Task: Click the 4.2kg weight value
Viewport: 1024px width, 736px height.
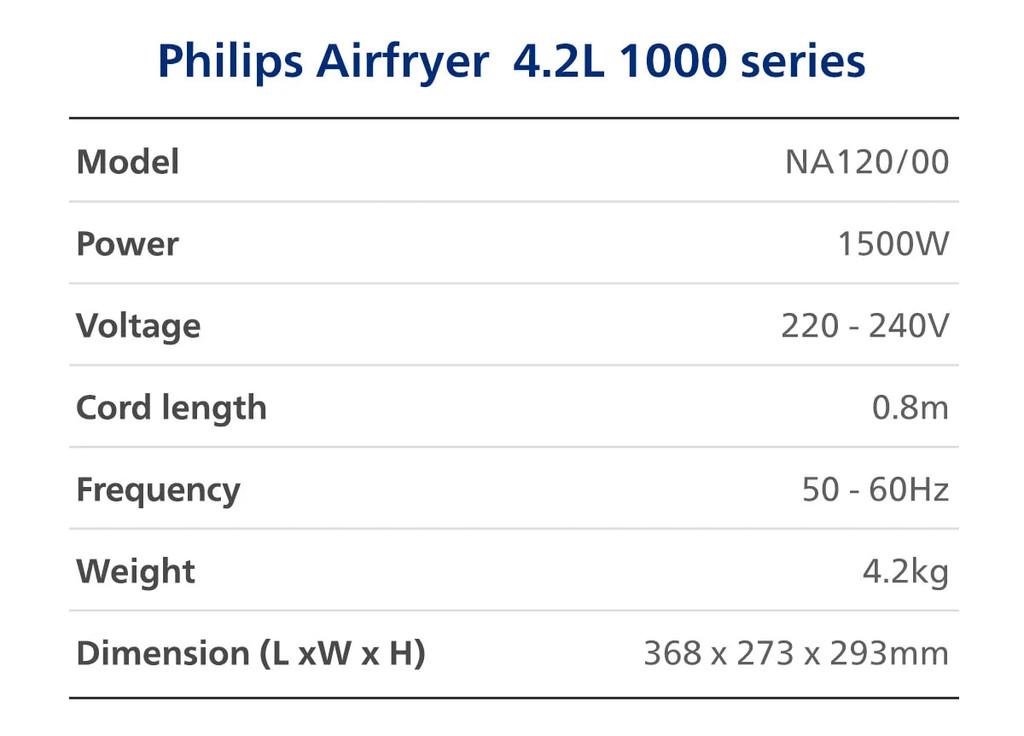Action: [x=905, y=572]
